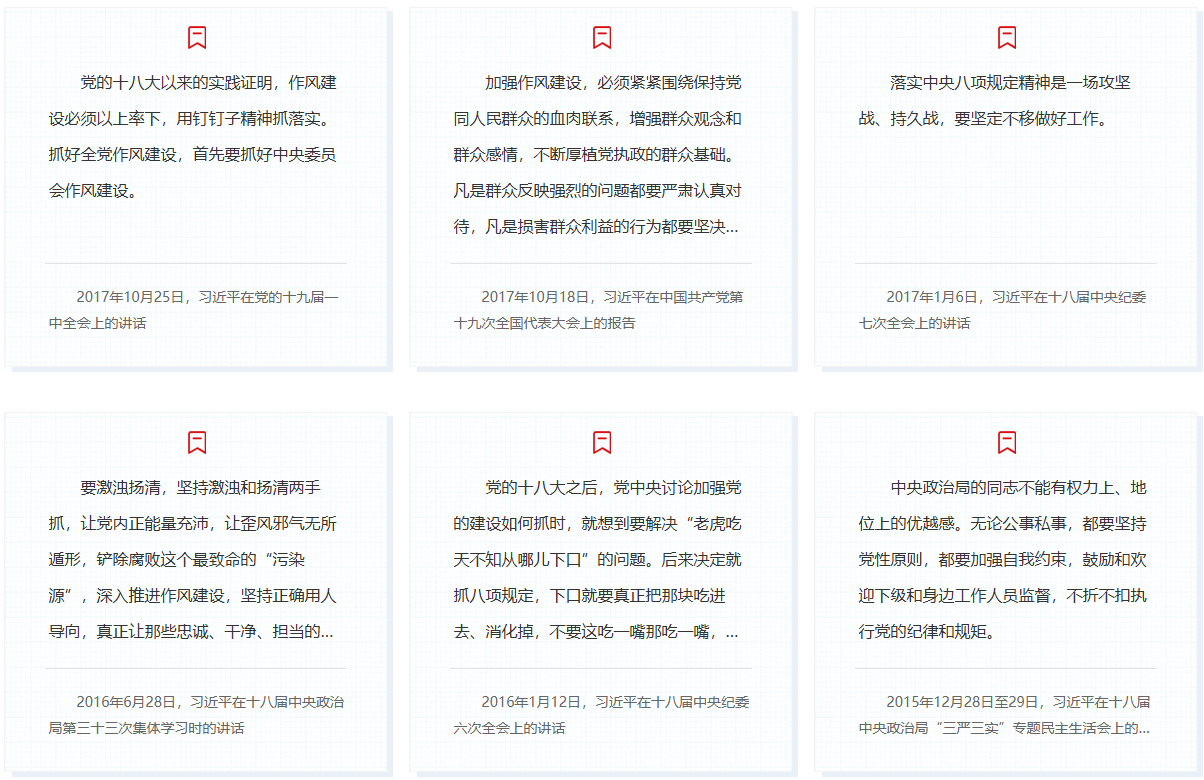Click divider line above 2017年1月6日 source

point(1005,263)
